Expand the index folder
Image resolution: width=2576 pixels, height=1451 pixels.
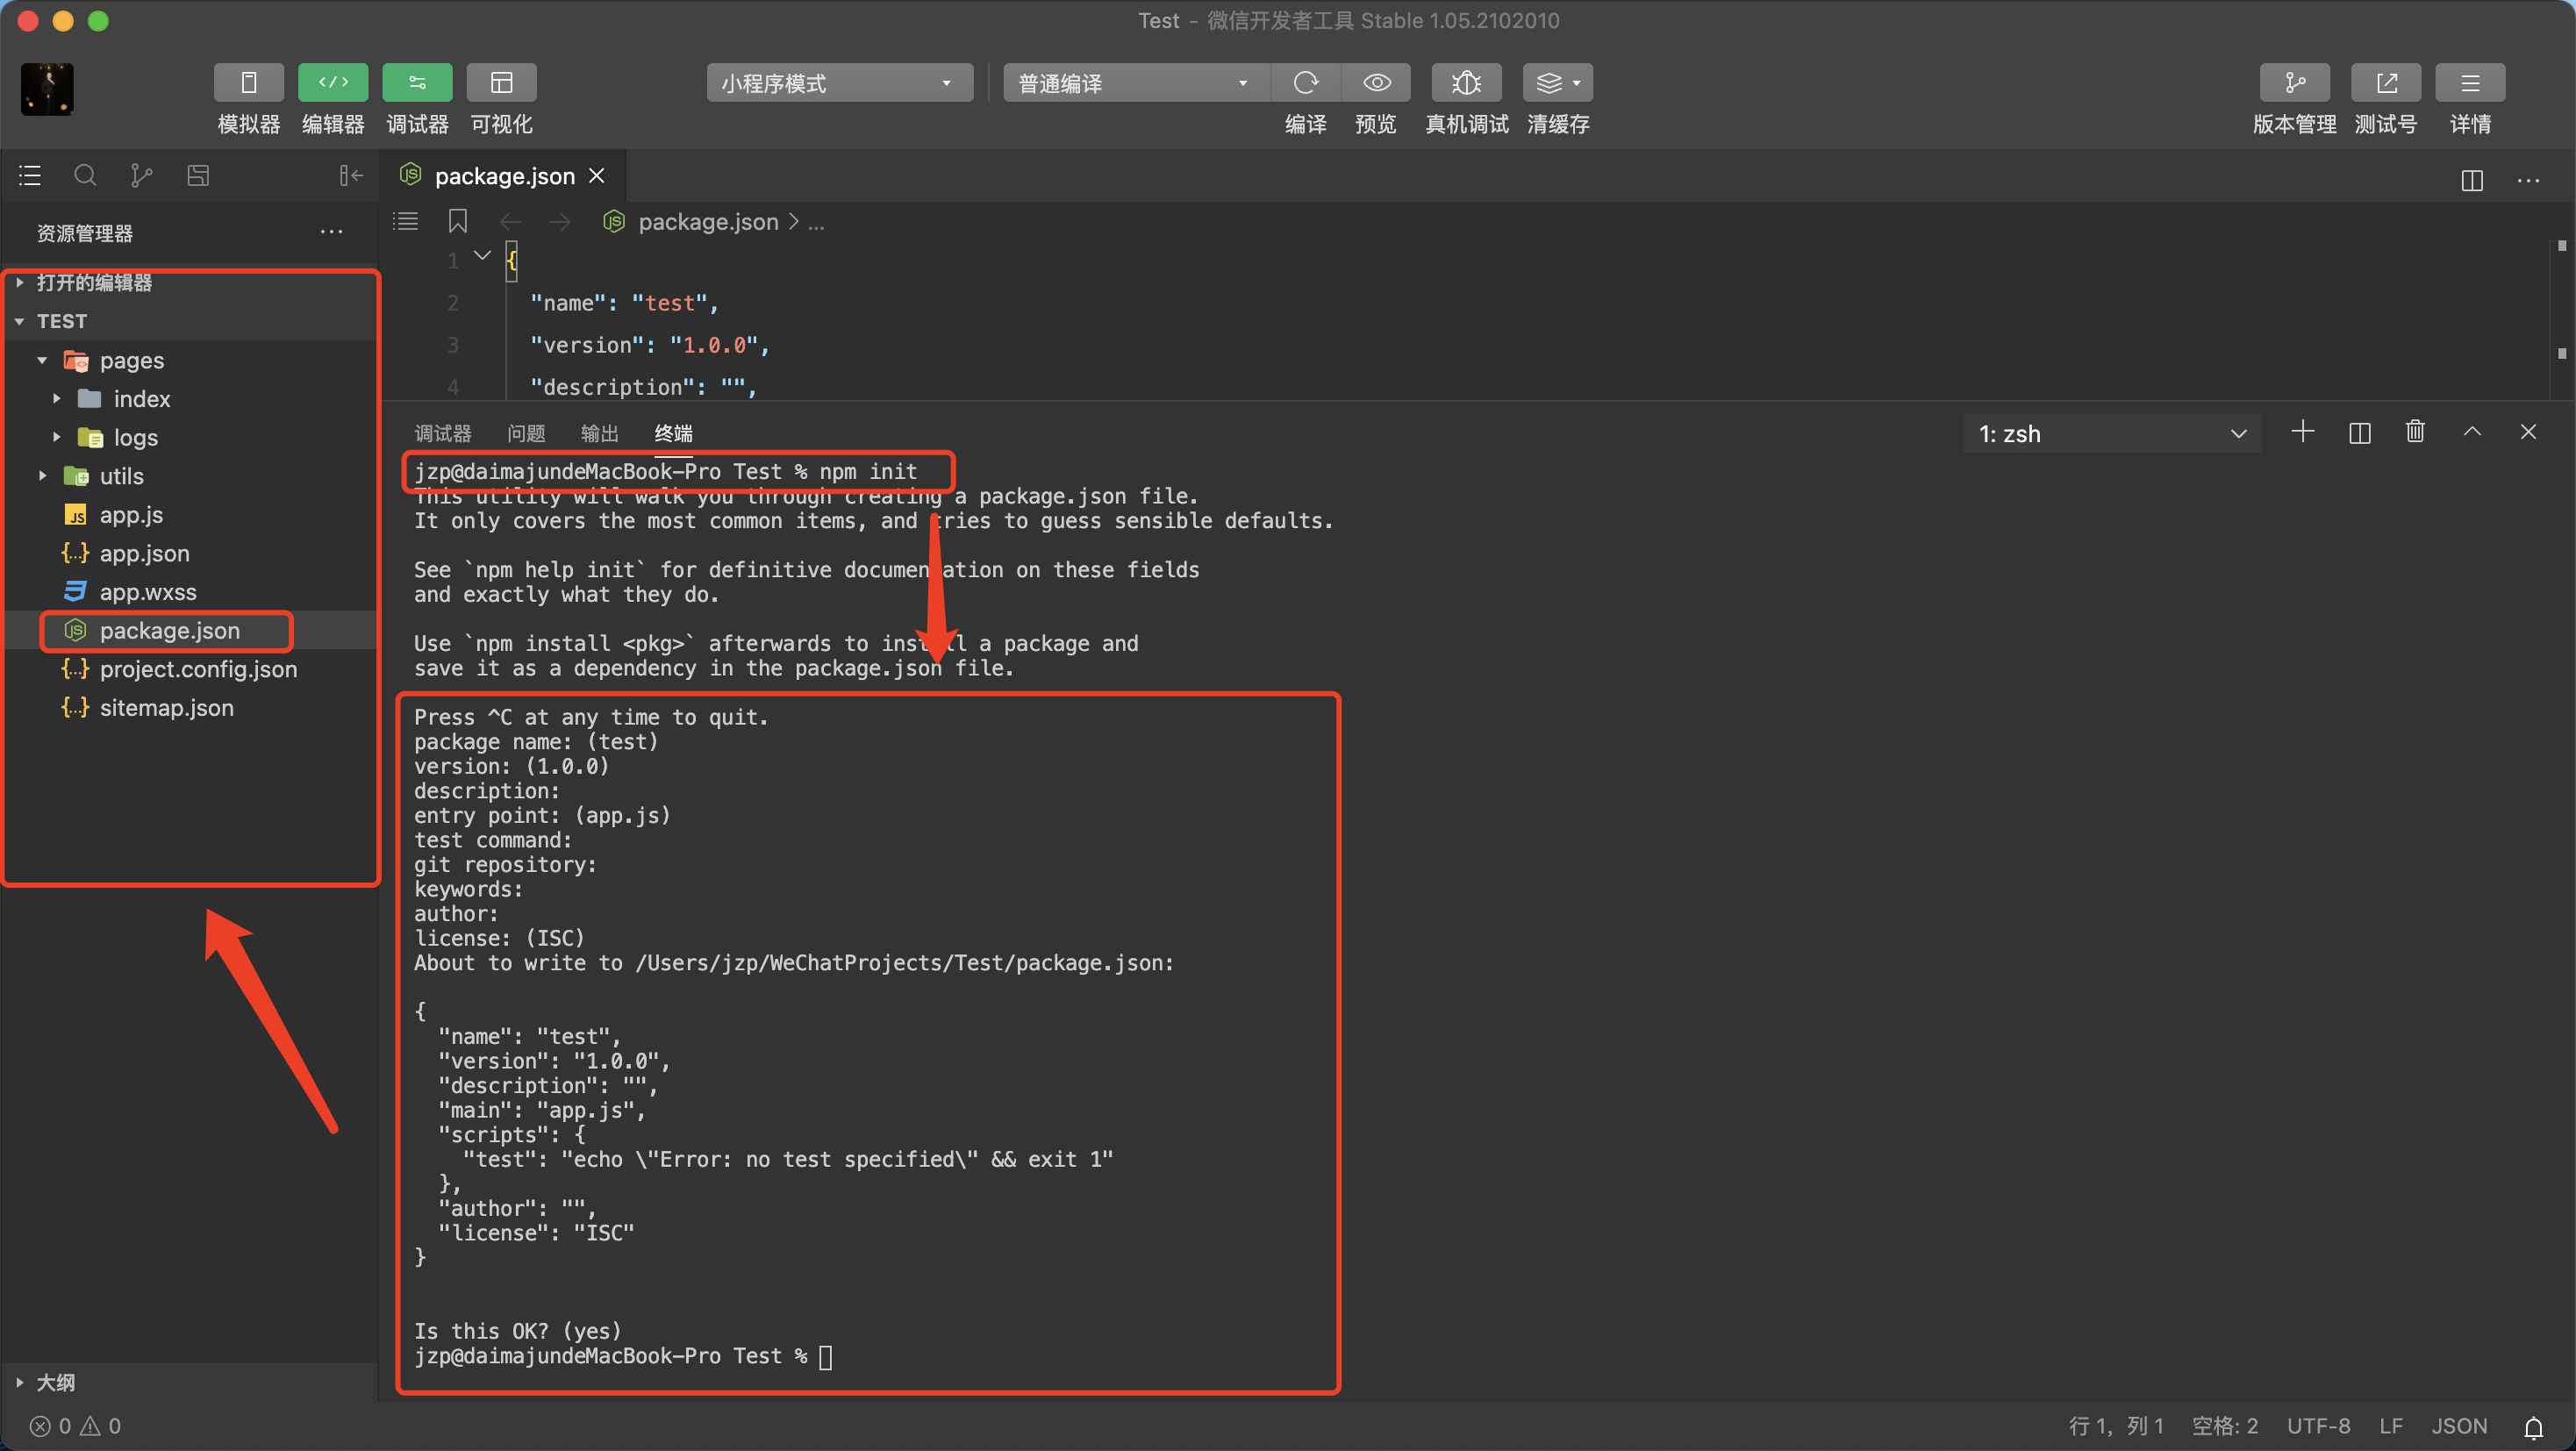pos(190,399)
